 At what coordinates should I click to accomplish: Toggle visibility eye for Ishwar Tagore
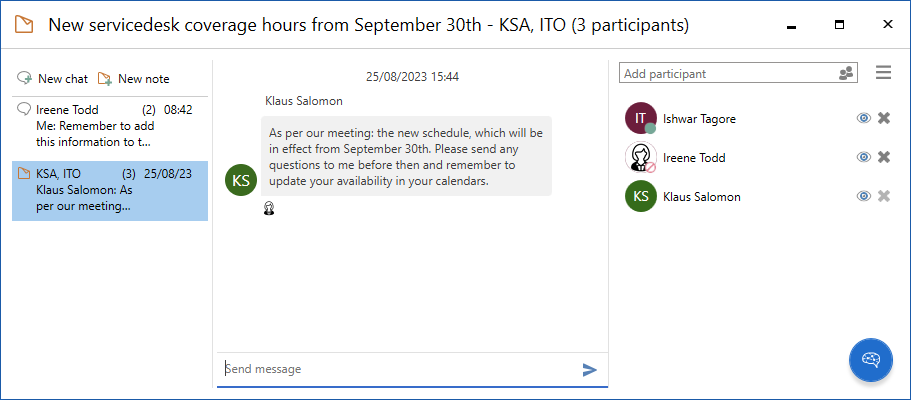(x=864, y=118)
